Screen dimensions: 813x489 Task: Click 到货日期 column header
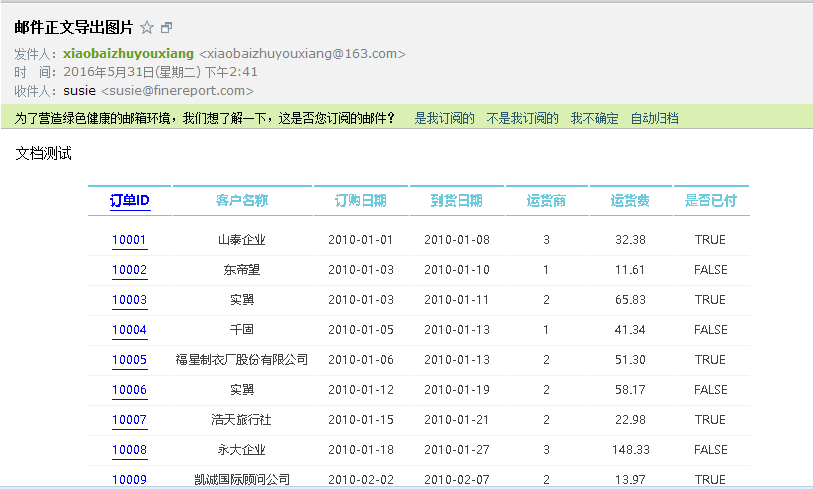point(457,201)
